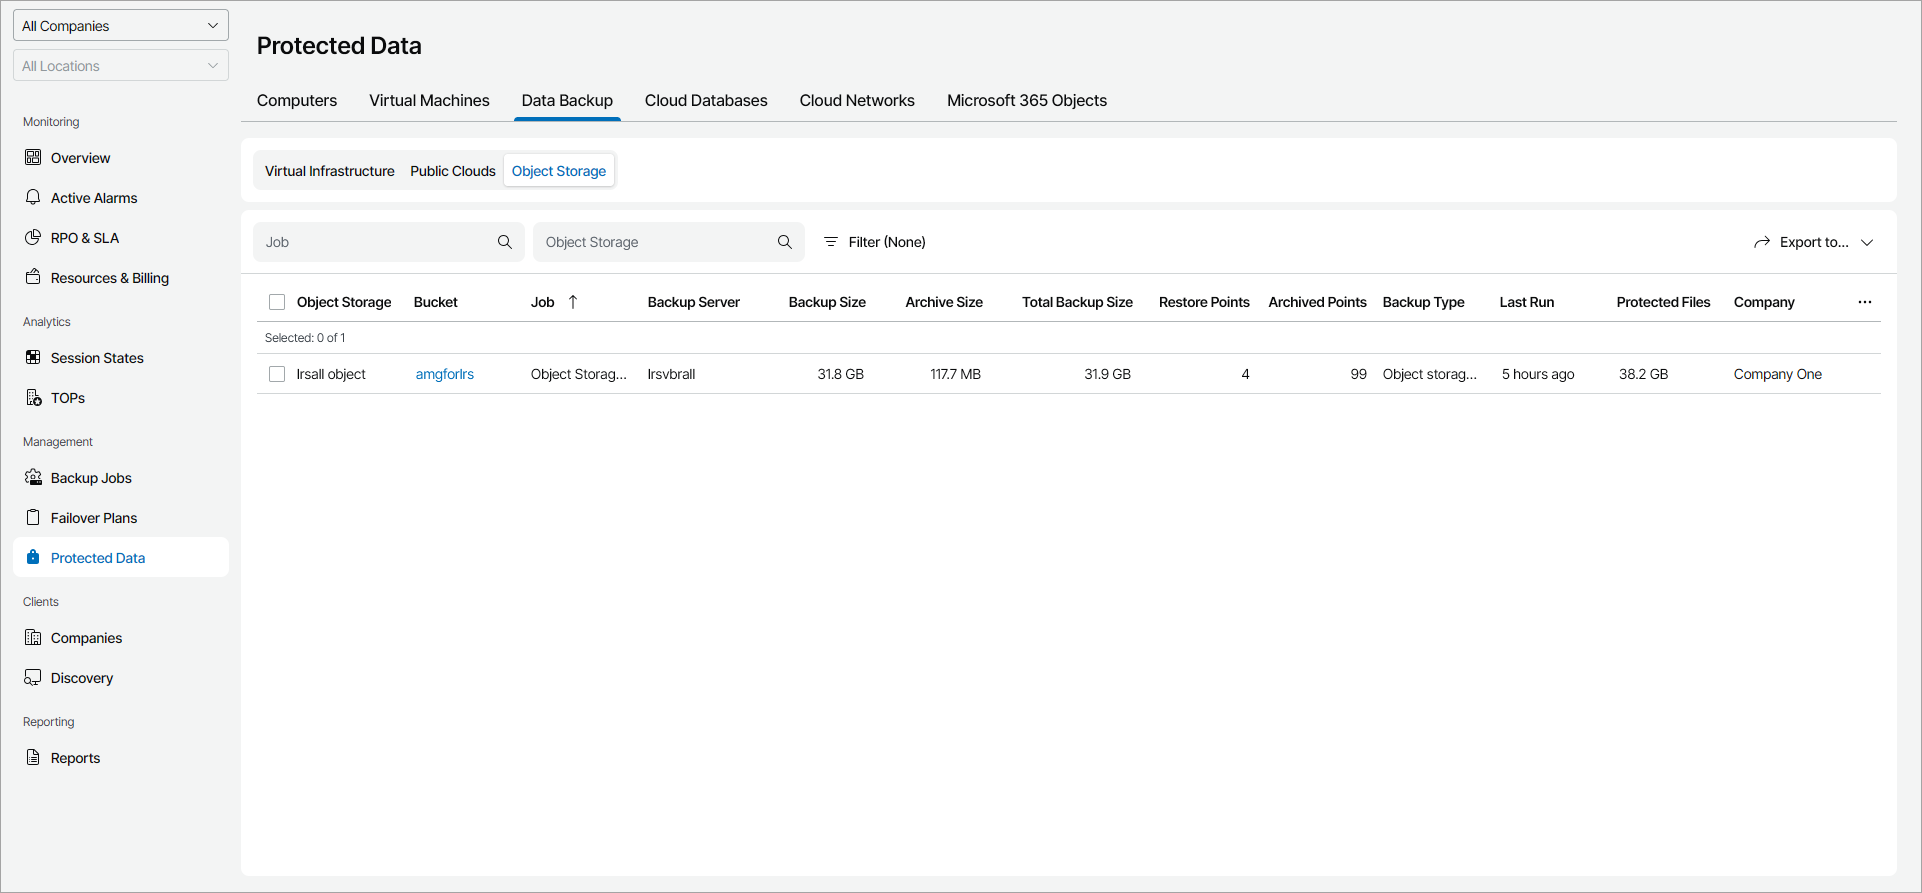Open the Filter (None) button
Image resolution: width=1922 pixels, height=893 pixels.
(874, 242)
